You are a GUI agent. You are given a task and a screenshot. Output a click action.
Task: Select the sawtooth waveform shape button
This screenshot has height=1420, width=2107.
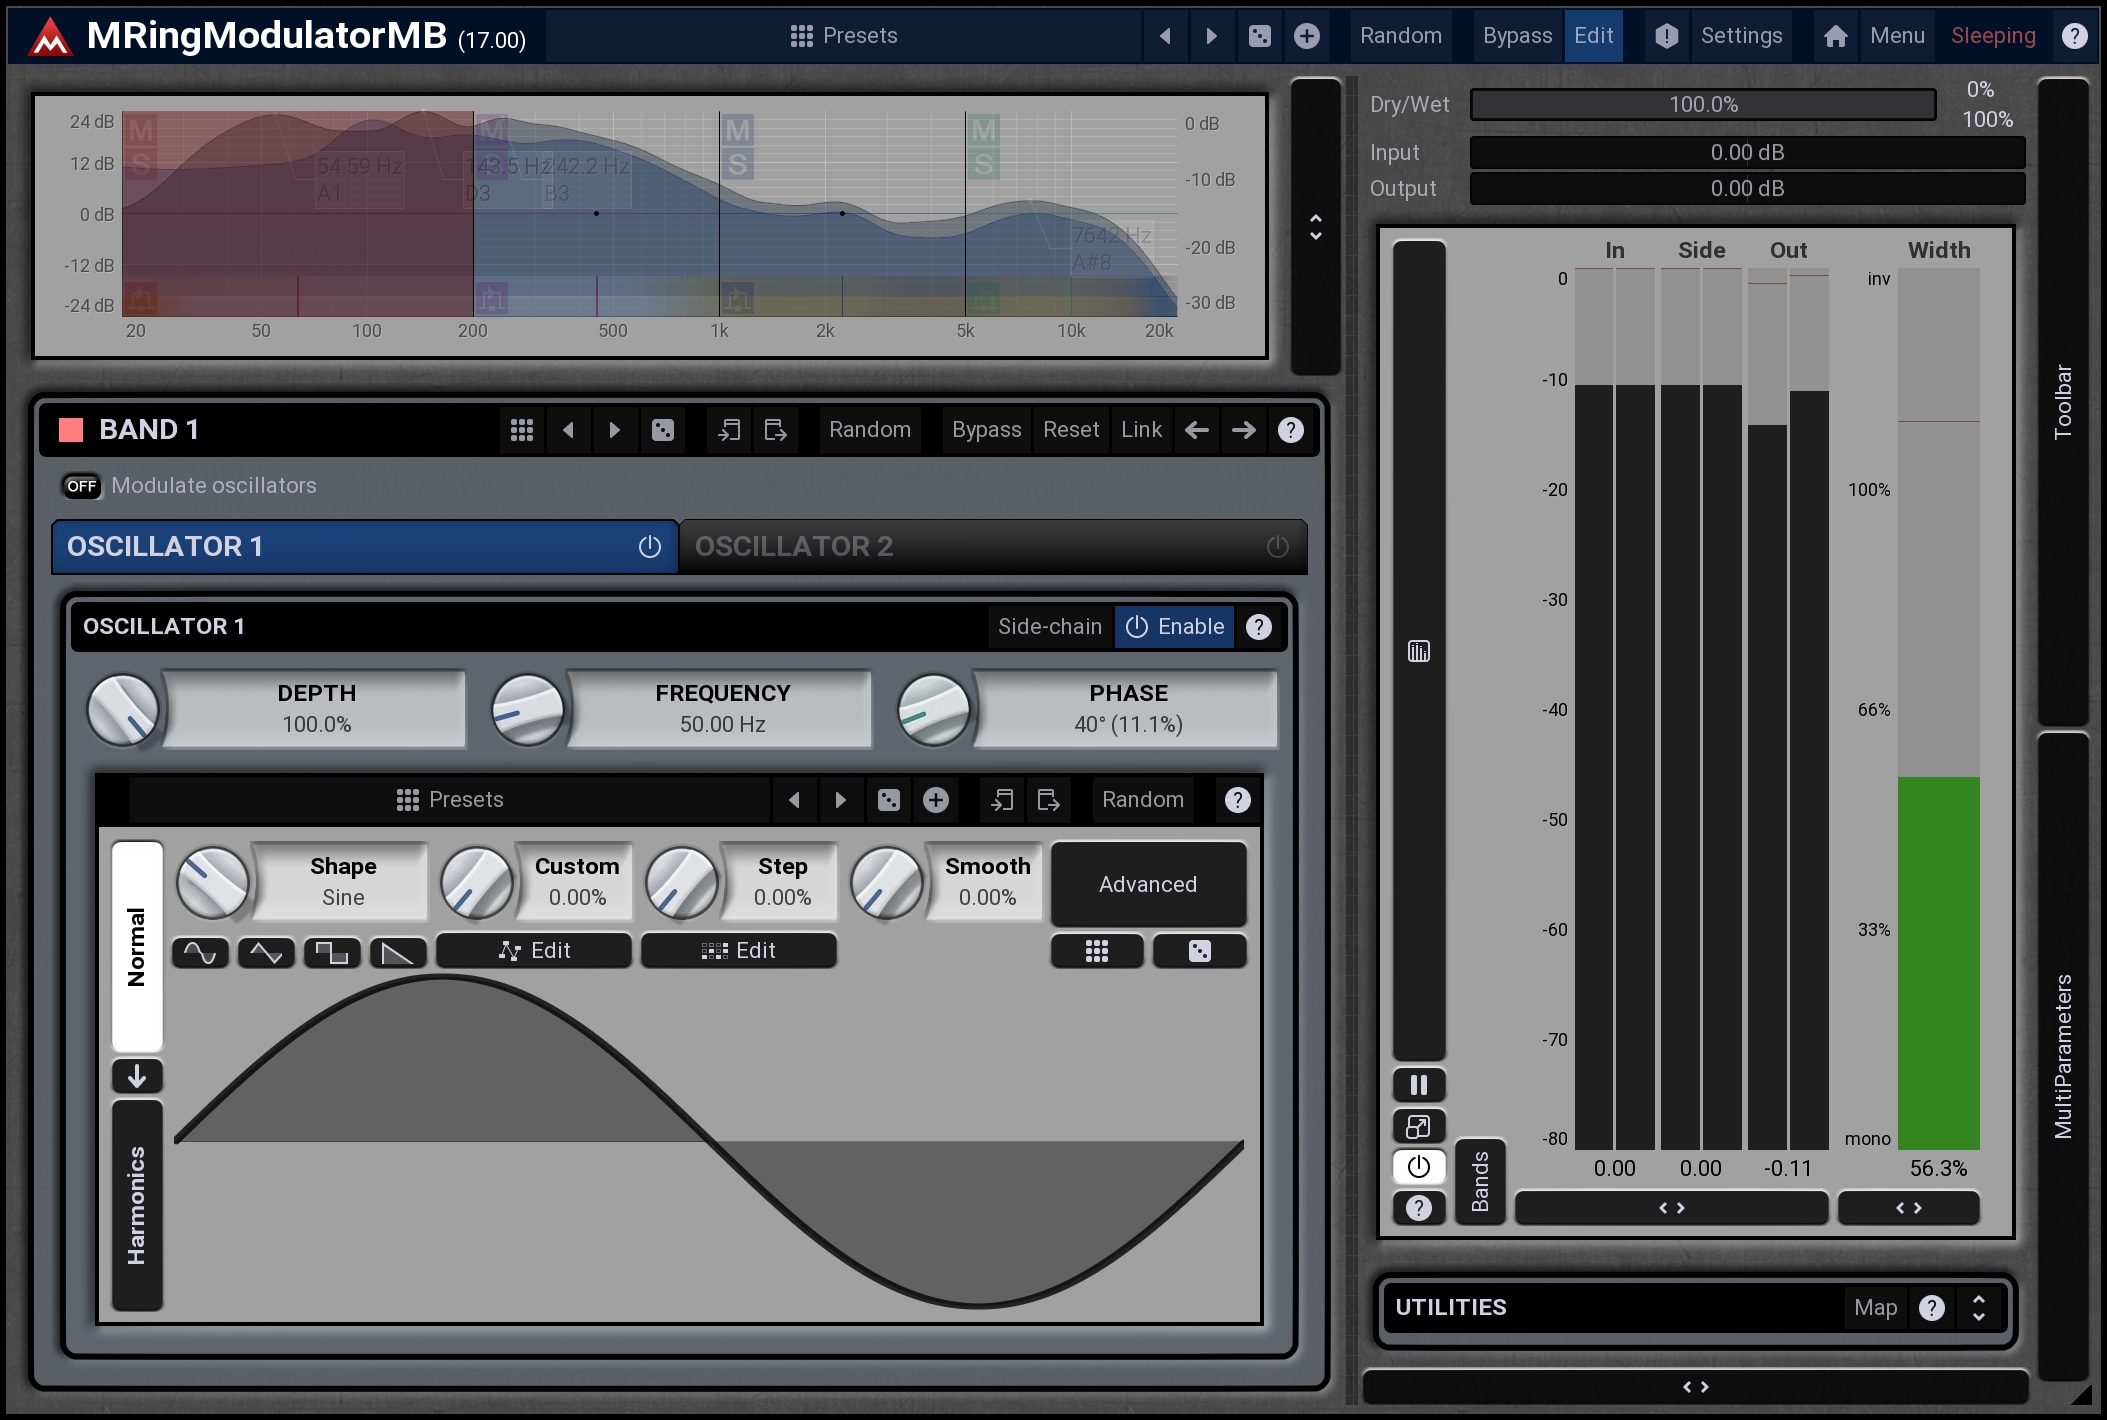pyautogui.click(x=398, y=952)
